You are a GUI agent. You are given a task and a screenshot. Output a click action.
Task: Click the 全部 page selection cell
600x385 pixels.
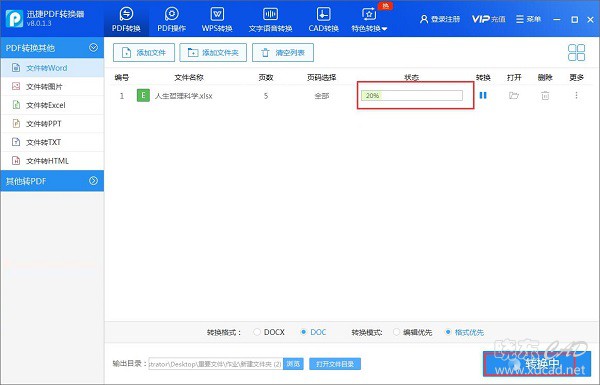(322, 96)
